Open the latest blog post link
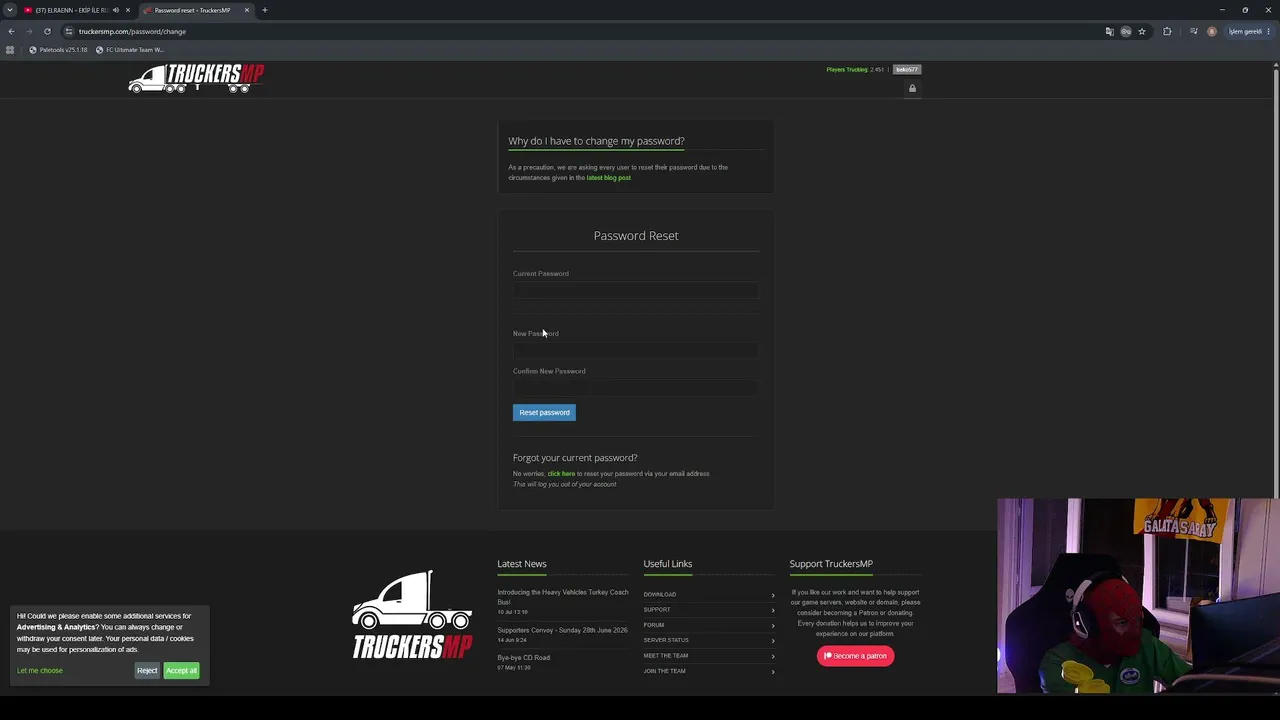This screenshot has height=720, width=1280. pyautogui.click(x=609, y=178)
